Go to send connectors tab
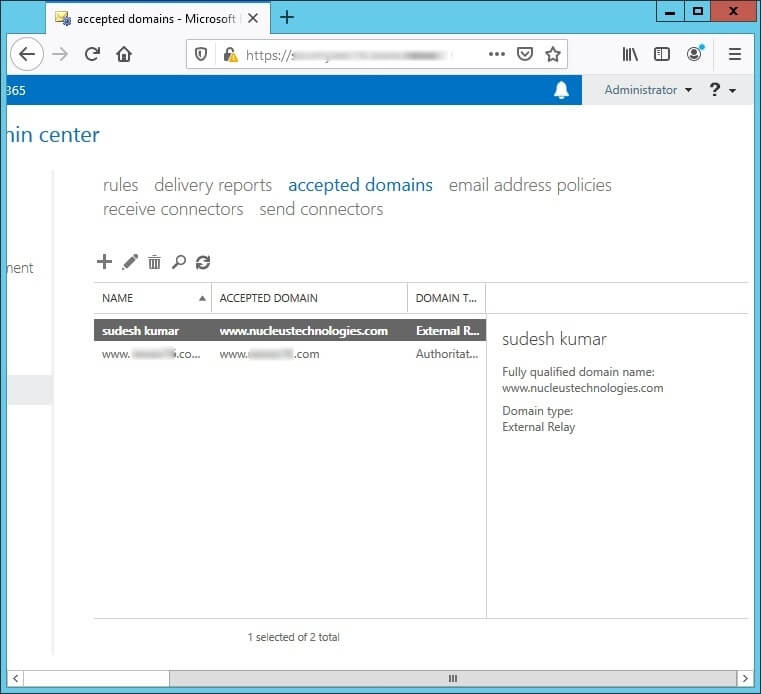Viewport: 761px width, 694px height. point(321,209)
